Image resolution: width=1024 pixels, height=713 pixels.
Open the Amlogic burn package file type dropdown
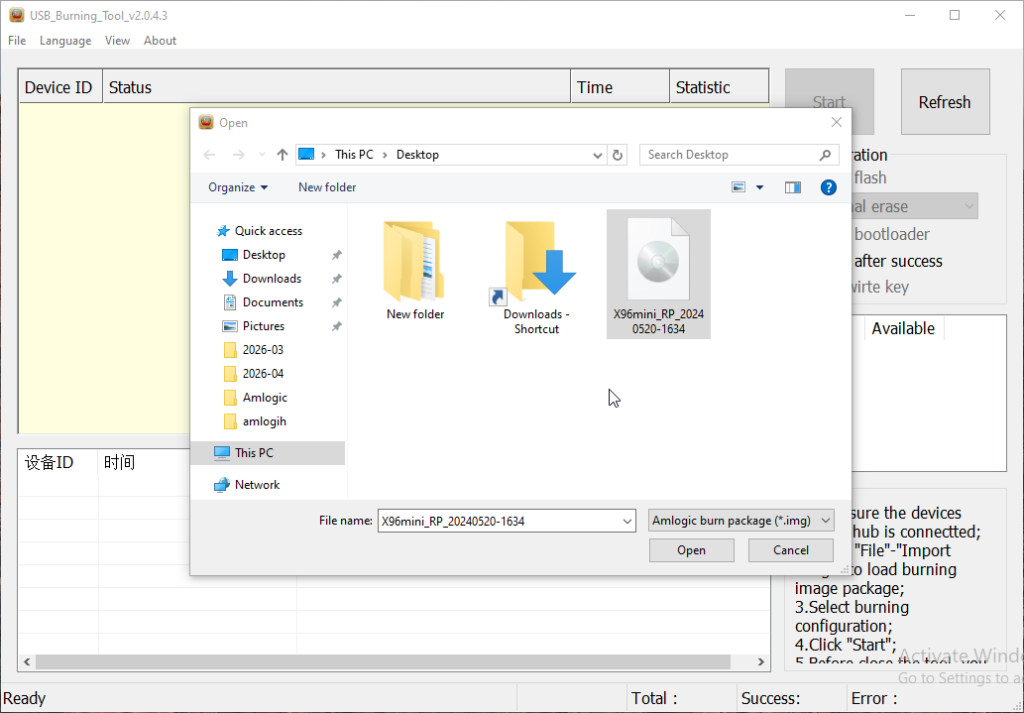[x=741, y=521]
